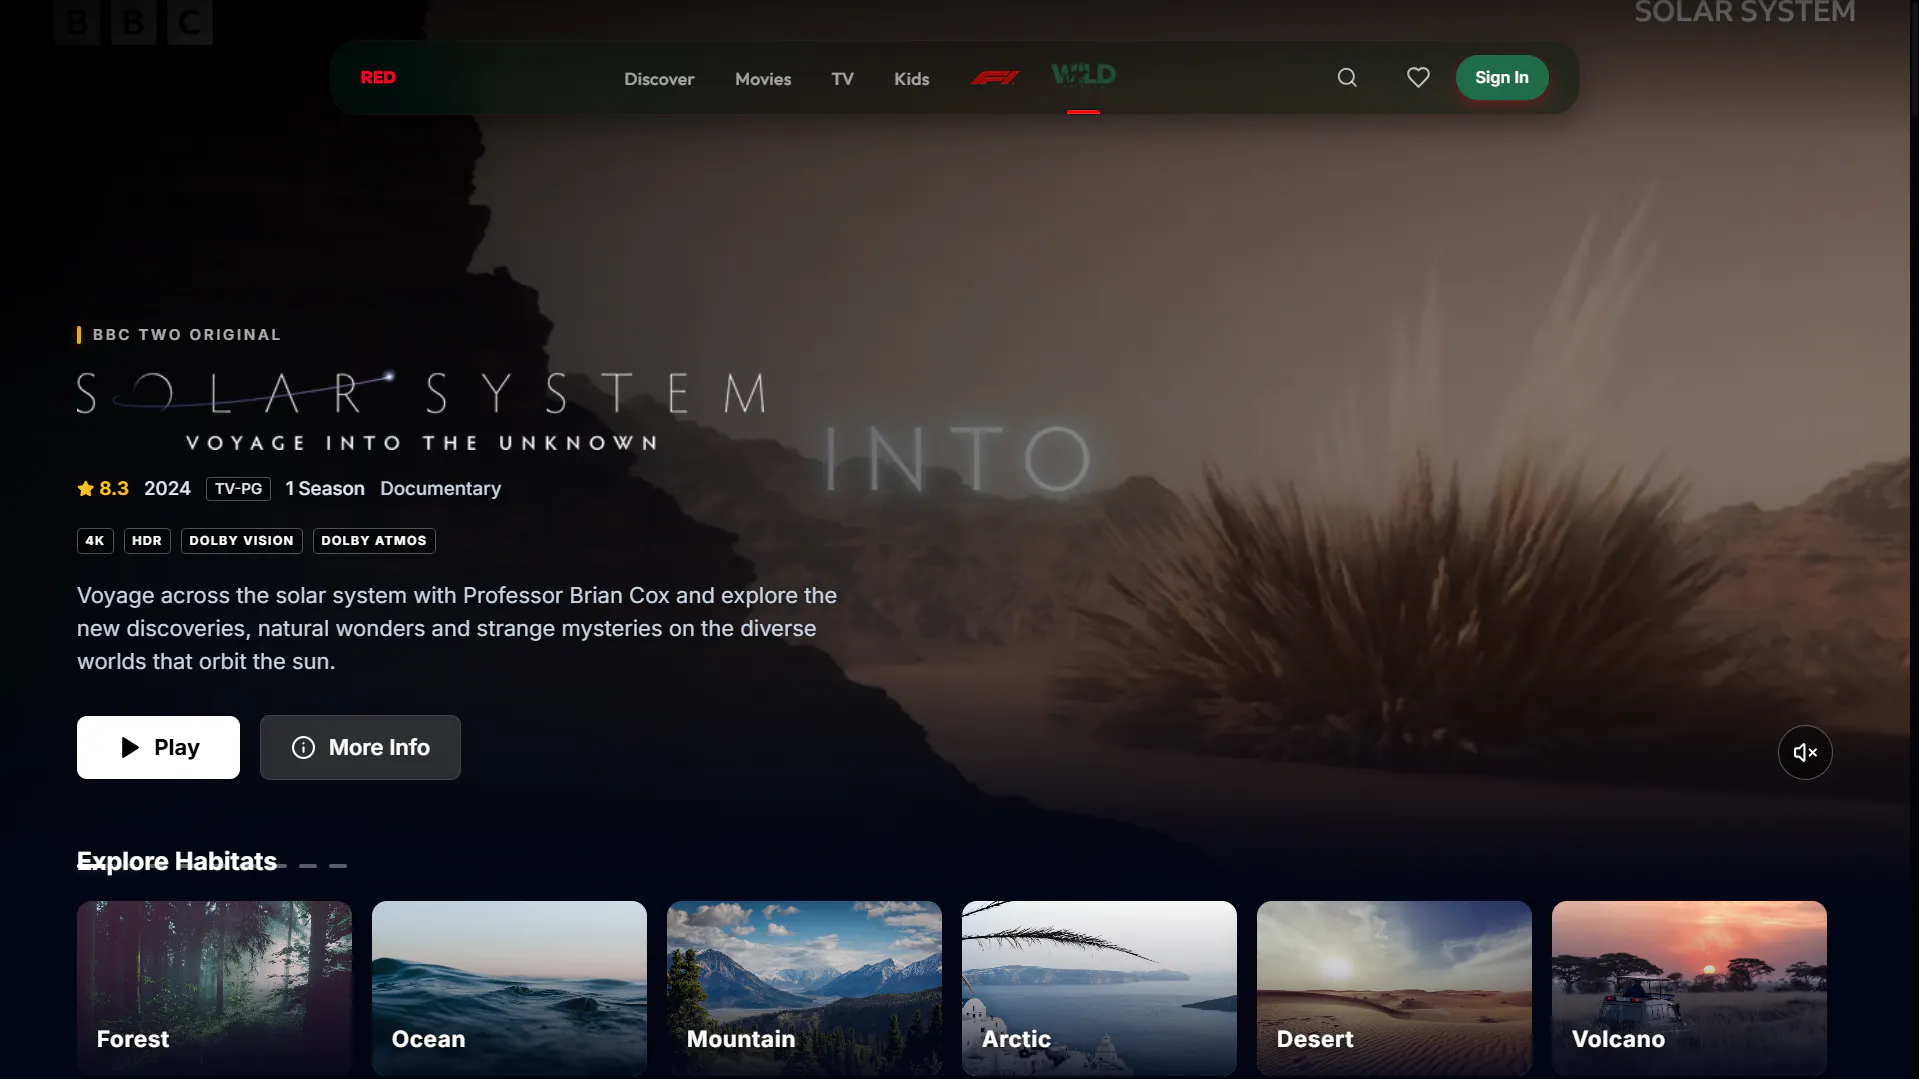1919x1079 pixels.
Task: Select the Volcano habitat card
Action: (1689, 988)
